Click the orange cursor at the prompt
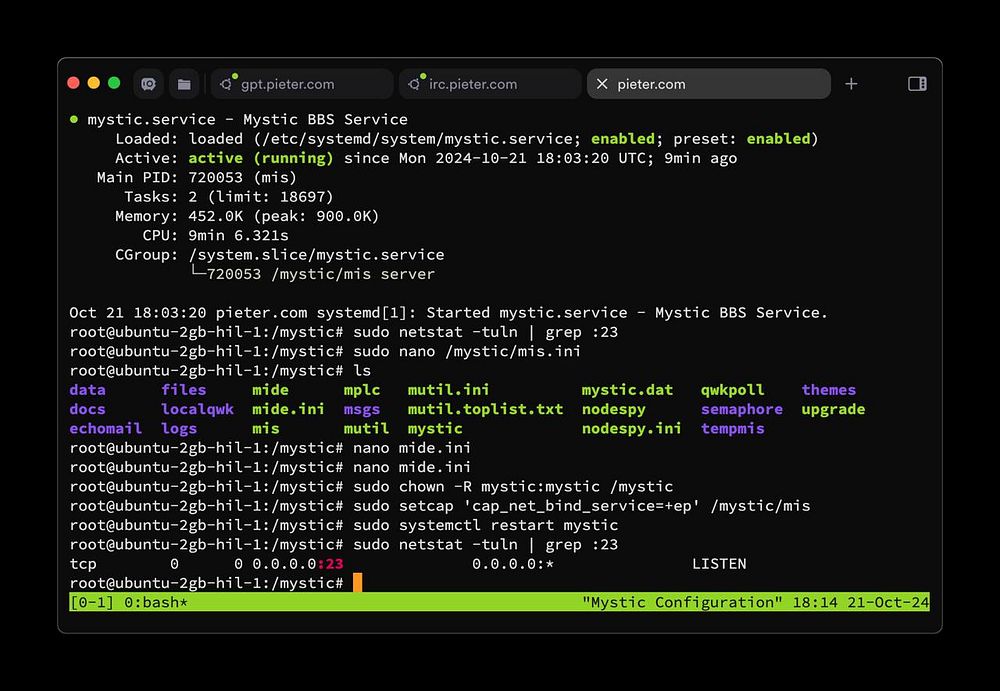This screenshot has width=1000, height=691. 357,583
